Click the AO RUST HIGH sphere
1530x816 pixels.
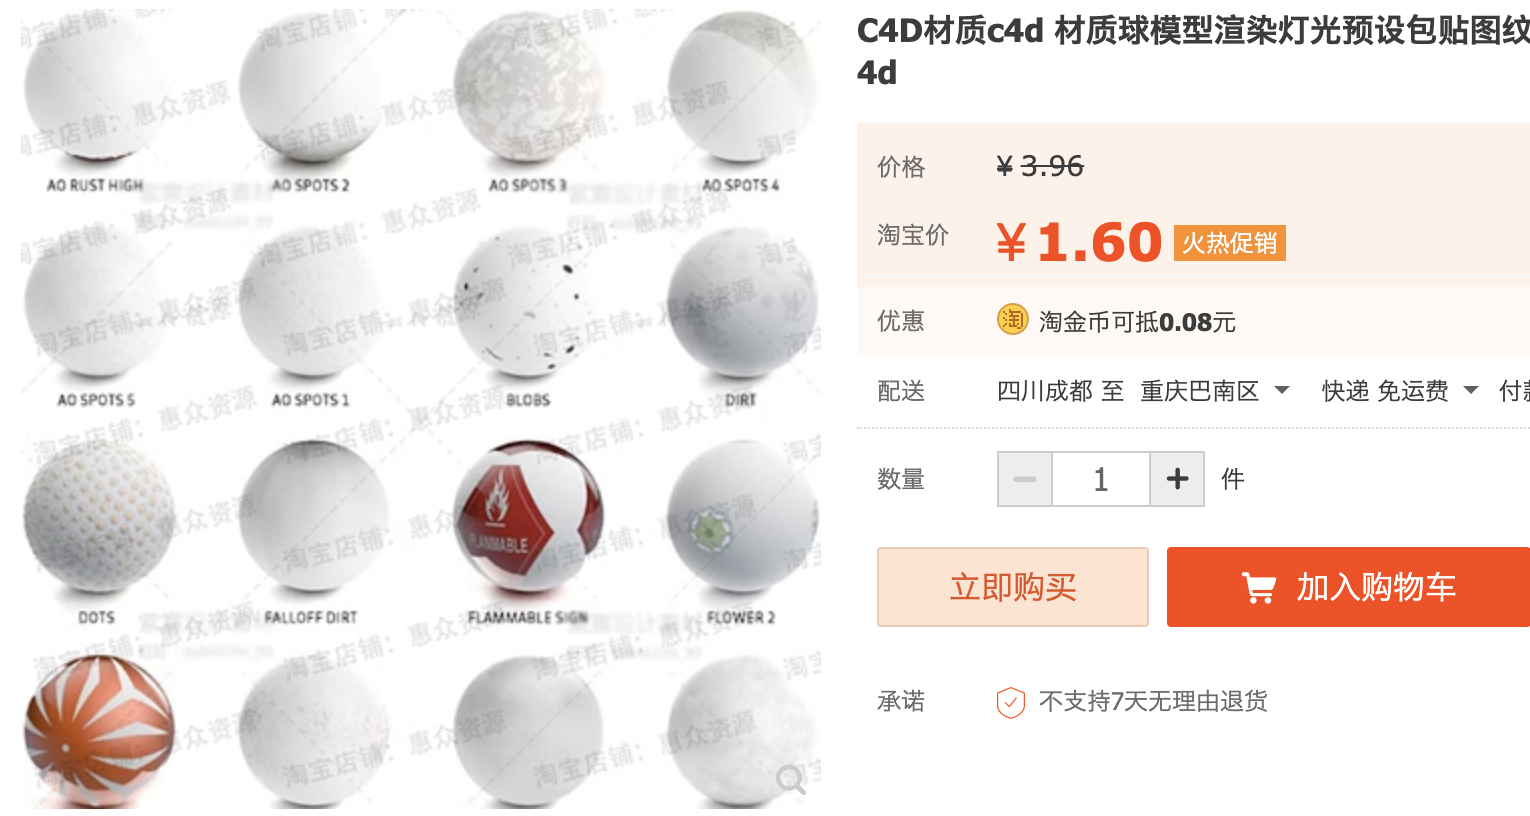tap(95, 88)
